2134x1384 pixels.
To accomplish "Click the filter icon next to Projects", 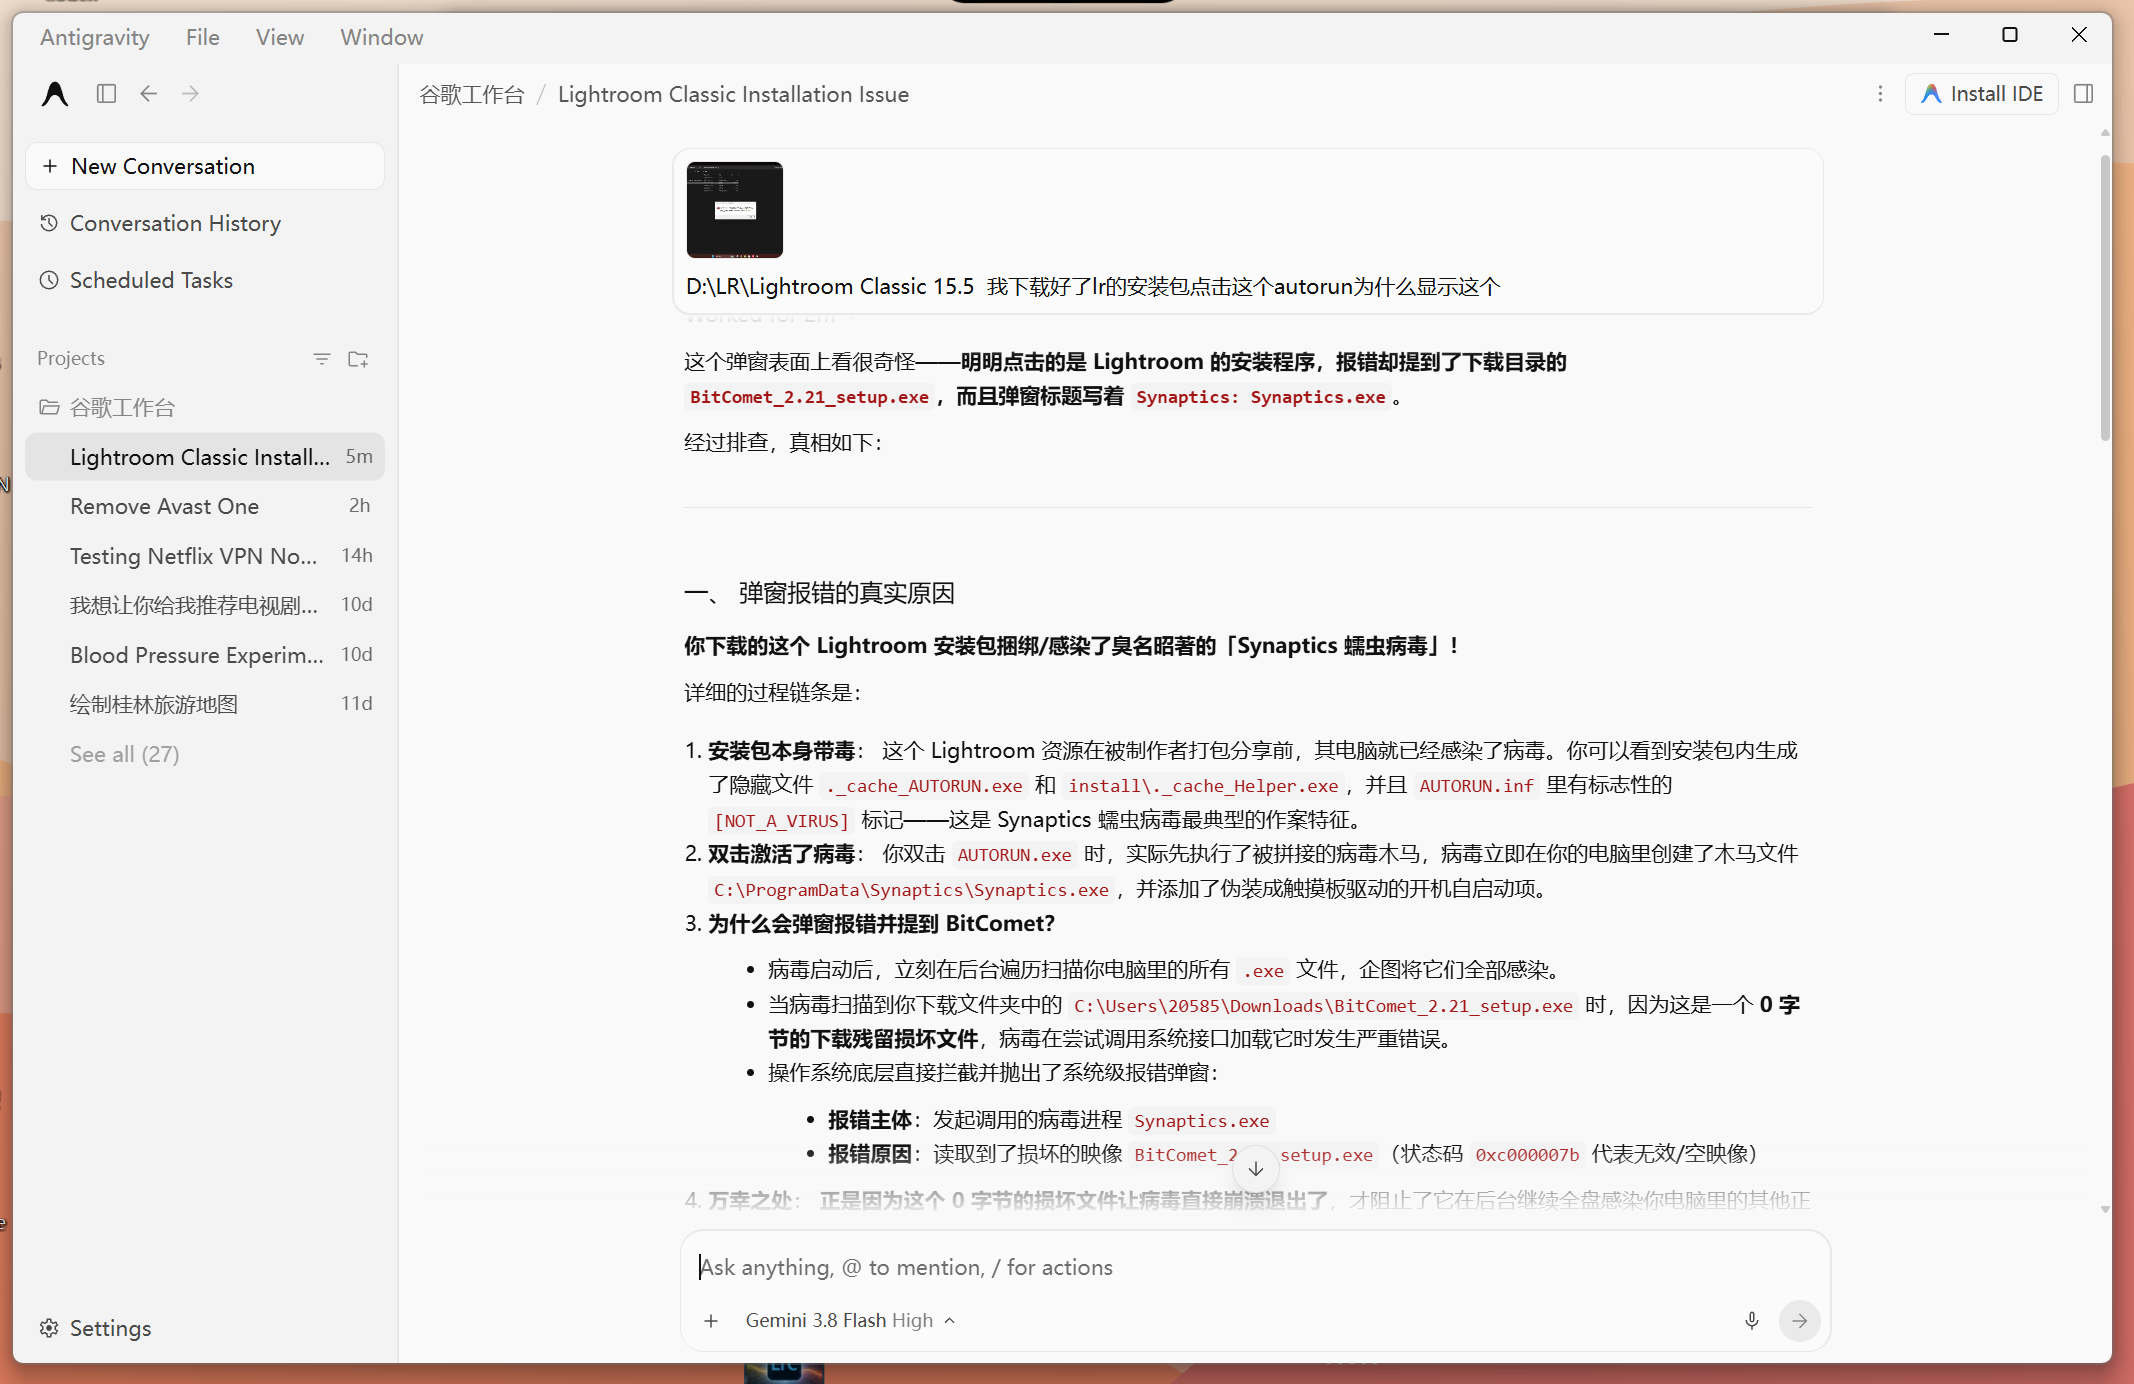I will [322, 358].
